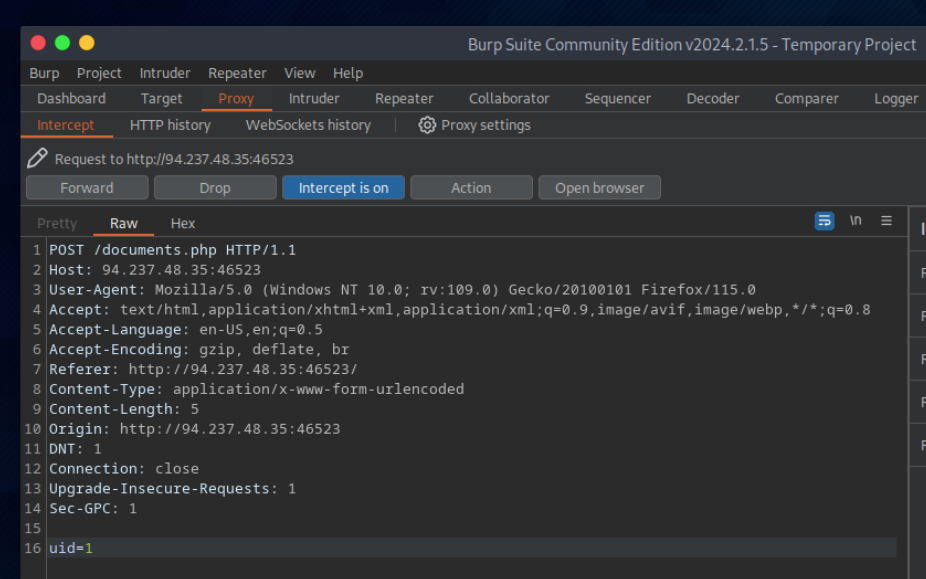Click the pencil edit icon beside request URL

tap(37, 158)
